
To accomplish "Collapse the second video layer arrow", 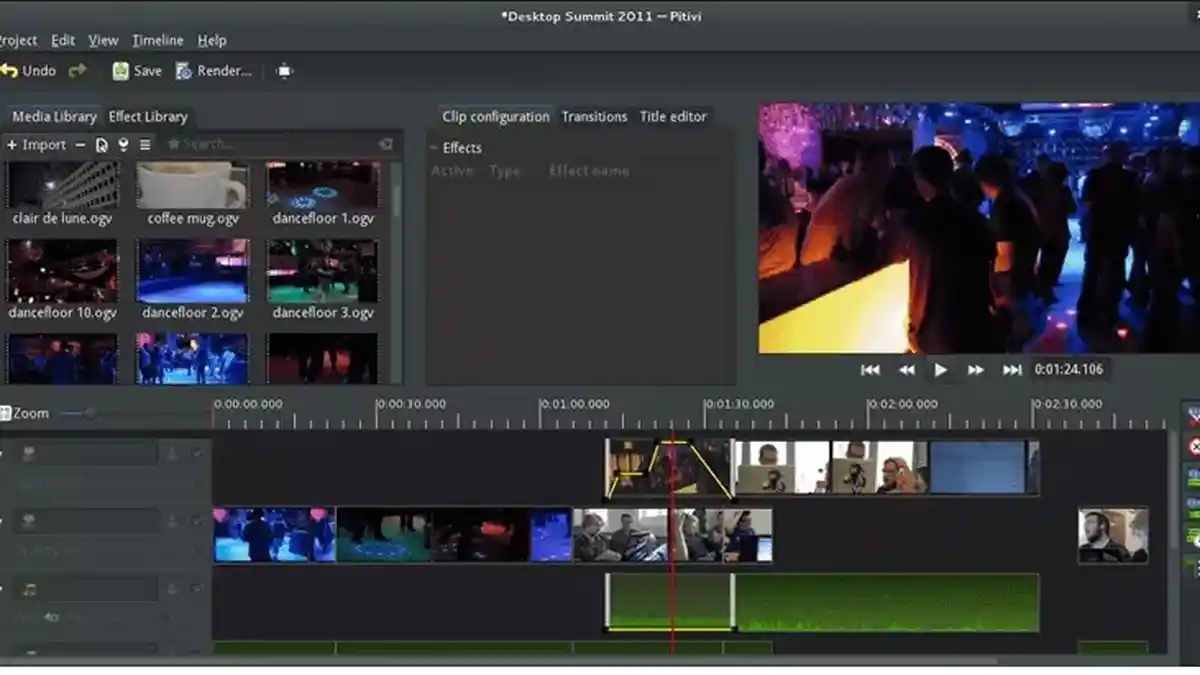I will click(2, 521).
